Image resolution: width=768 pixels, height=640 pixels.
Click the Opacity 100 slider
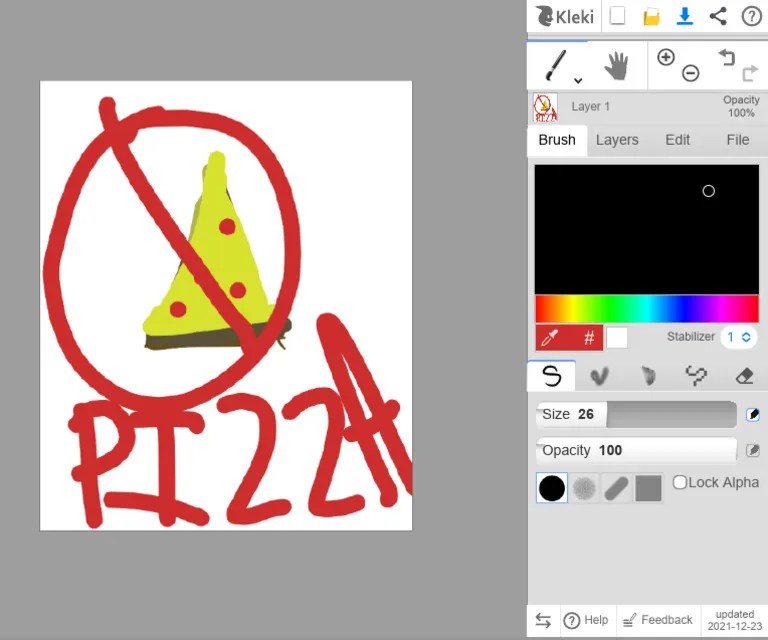636,450
